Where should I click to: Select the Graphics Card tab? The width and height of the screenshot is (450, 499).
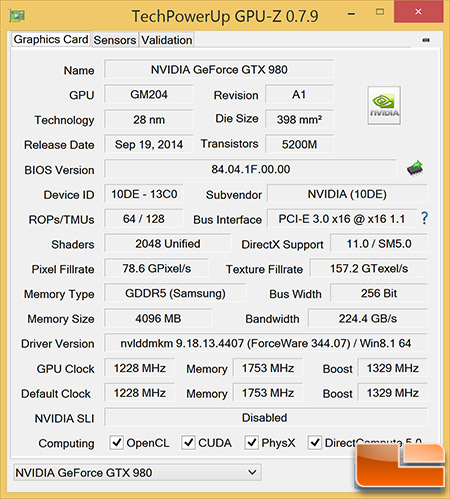[51, 39]
